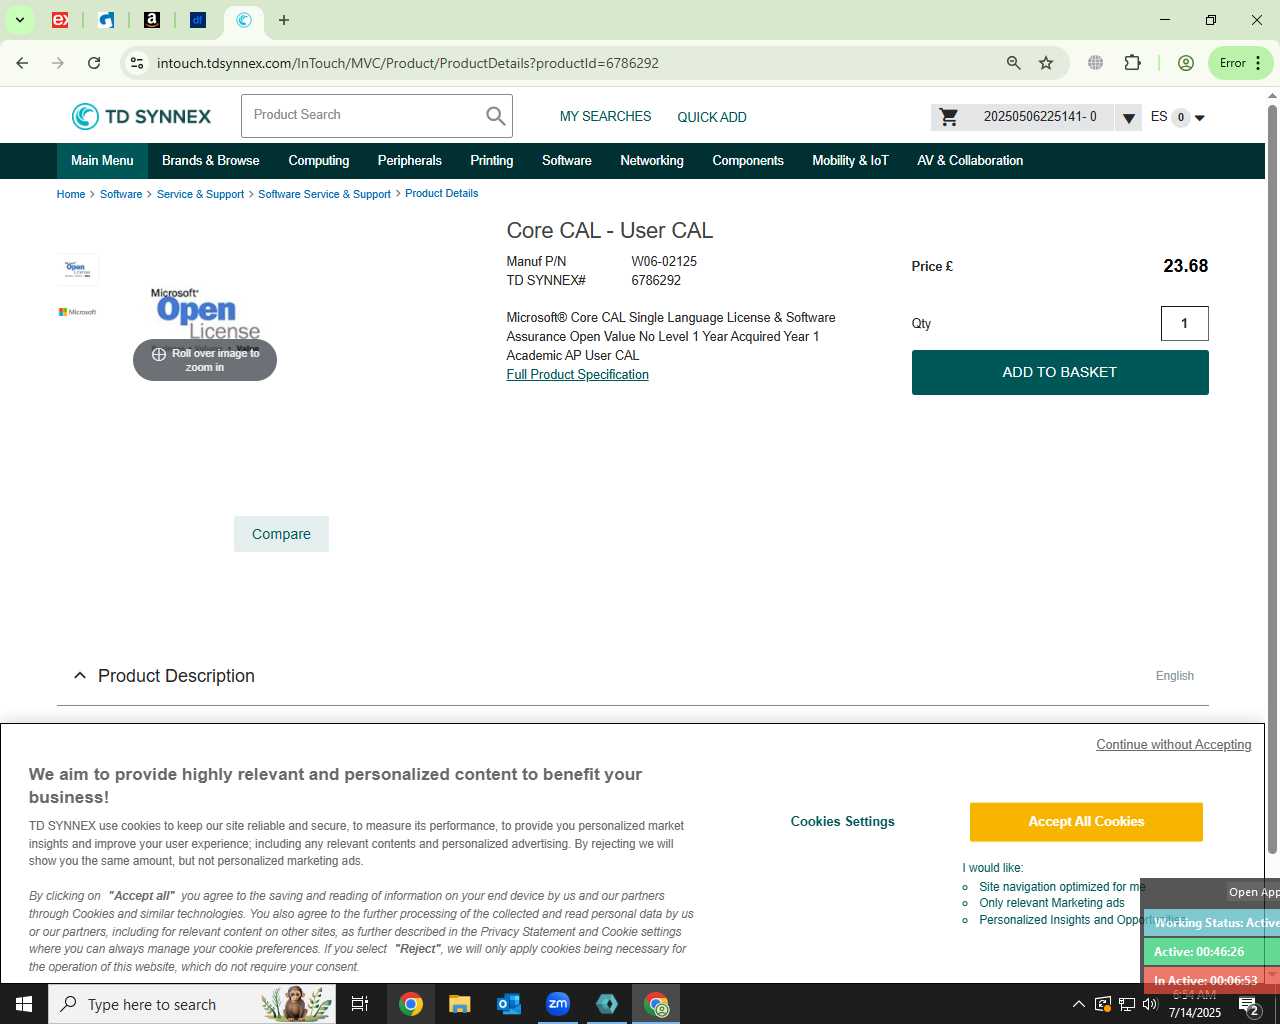Reload the page

click(94, 63)
